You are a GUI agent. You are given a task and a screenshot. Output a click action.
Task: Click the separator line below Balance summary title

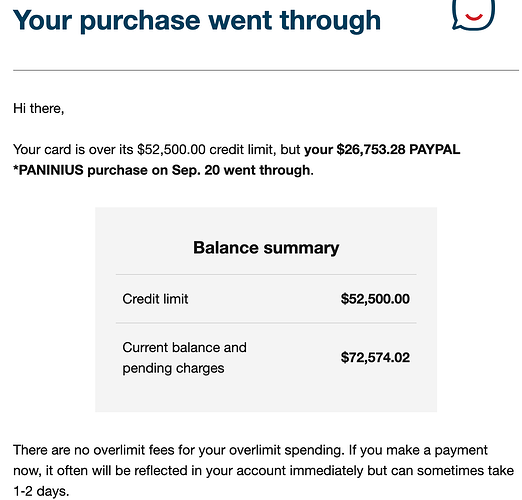tap(266, 275)
